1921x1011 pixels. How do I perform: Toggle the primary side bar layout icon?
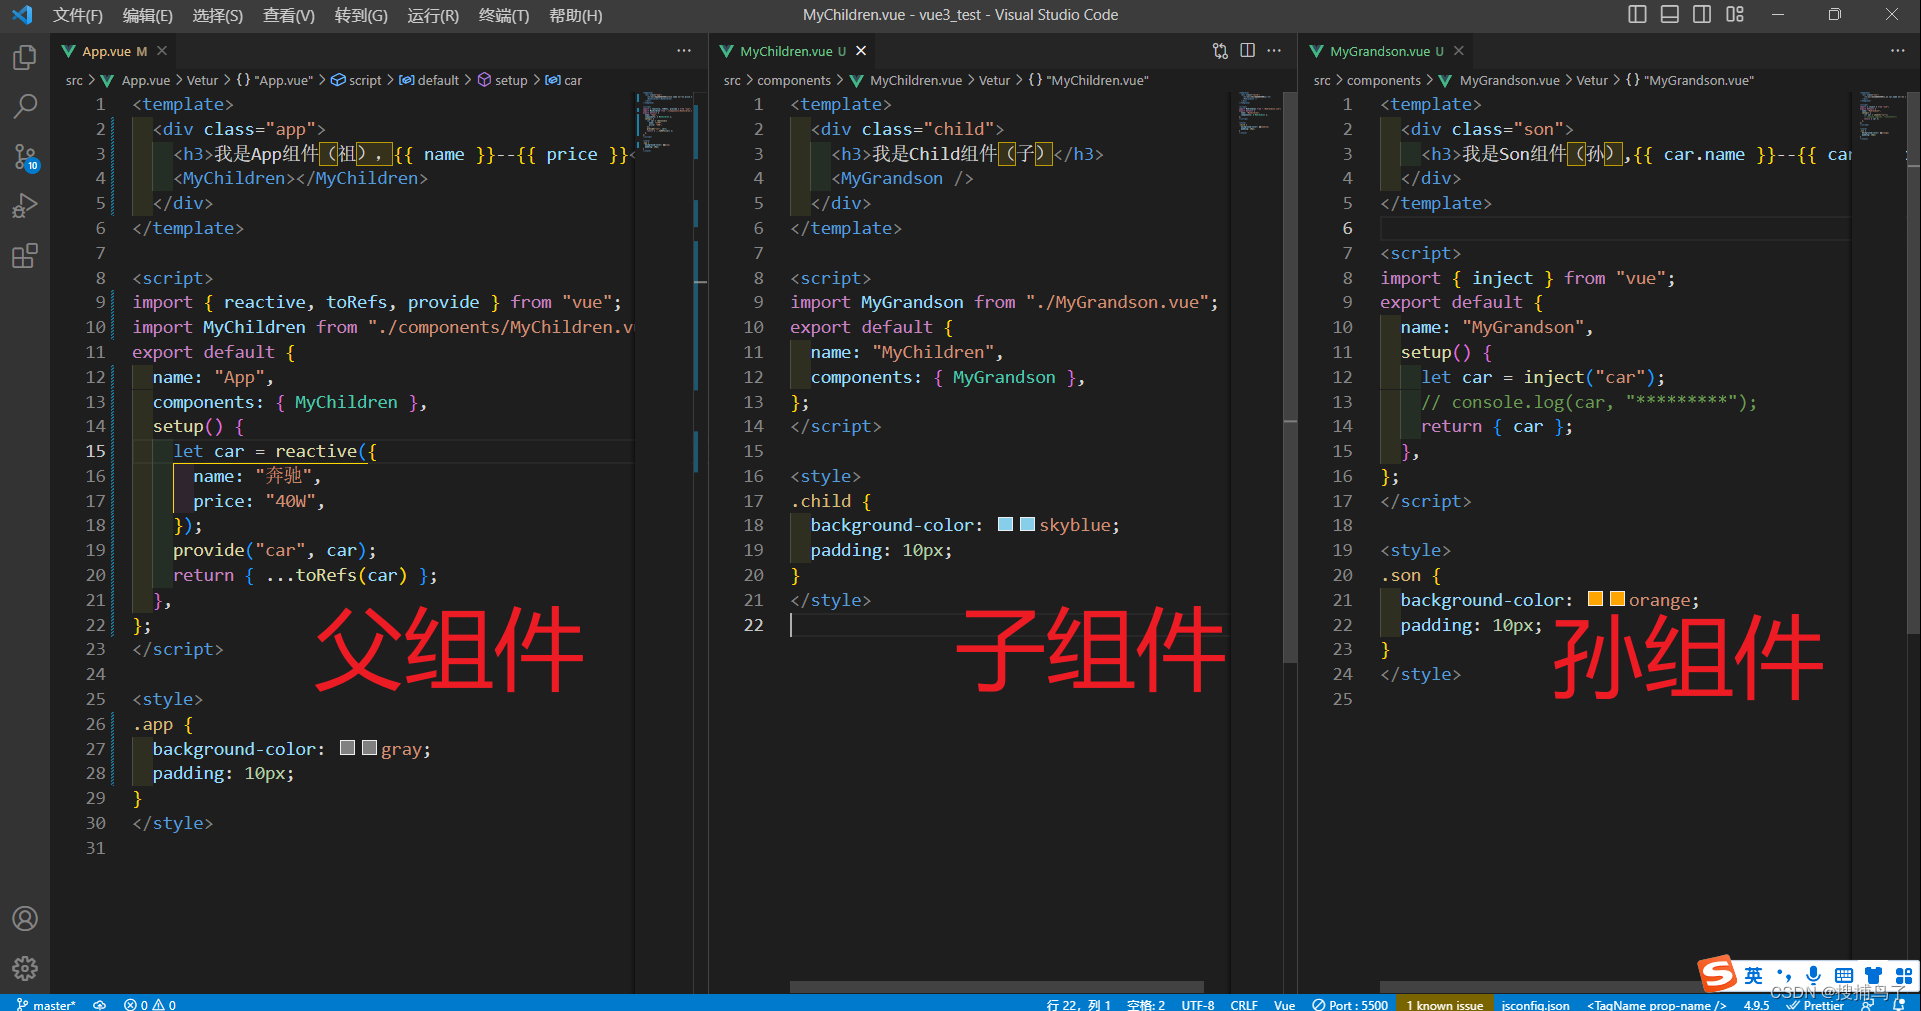(1637, 14)
